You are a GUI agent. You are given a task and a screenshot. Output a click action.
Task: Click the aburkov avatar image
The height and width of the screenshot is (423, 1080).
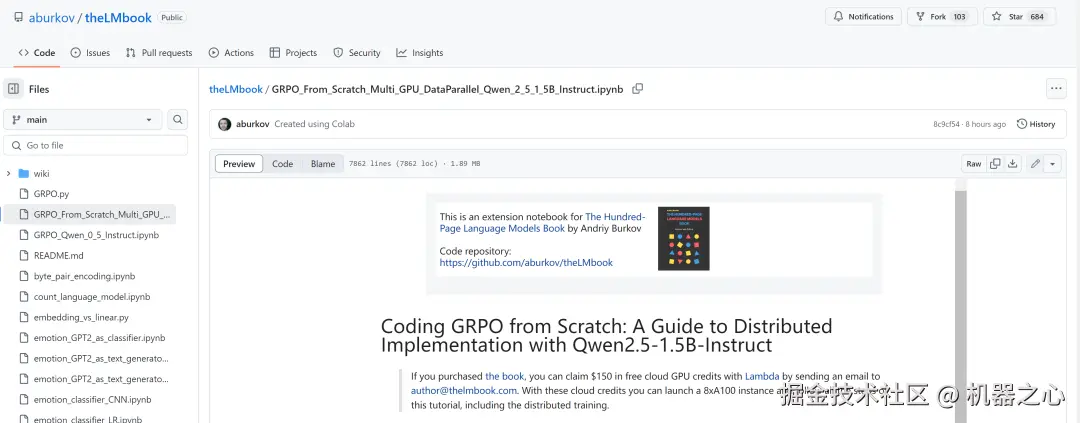225,124
